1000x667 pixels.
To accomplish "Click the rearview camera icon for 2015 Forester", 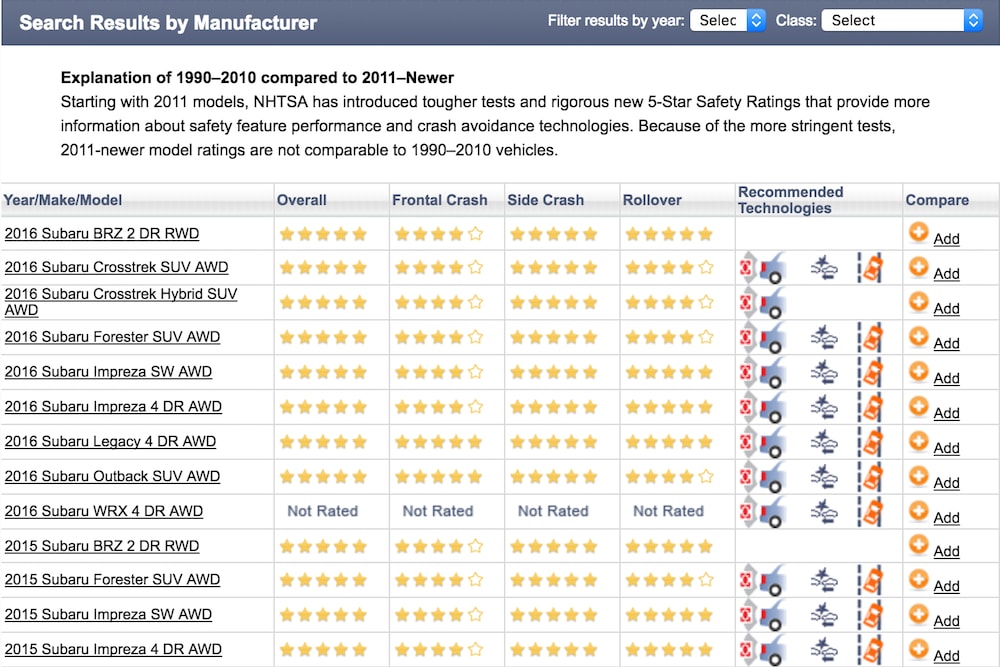I will 762,580.
